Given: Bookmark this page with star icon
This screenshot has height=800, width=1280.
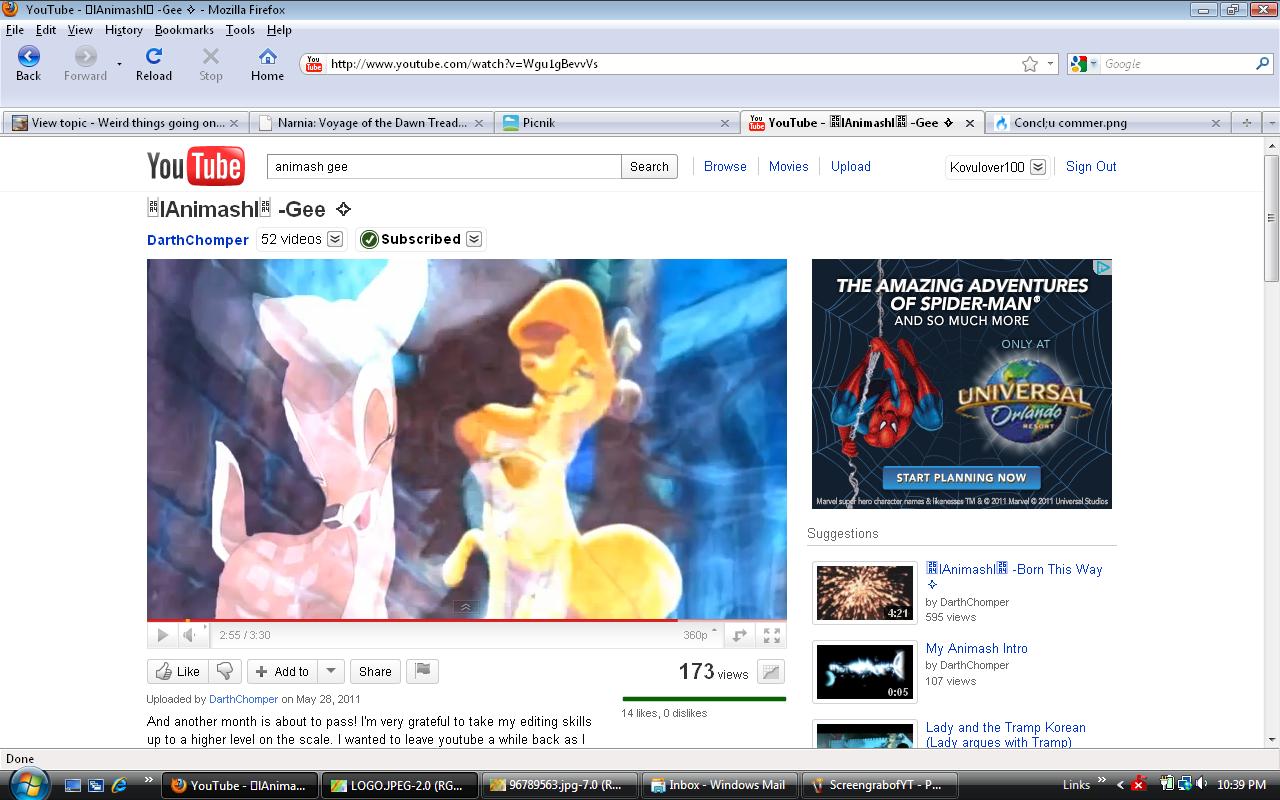Looking at the screenshot, I should [x=1029, y=64].
